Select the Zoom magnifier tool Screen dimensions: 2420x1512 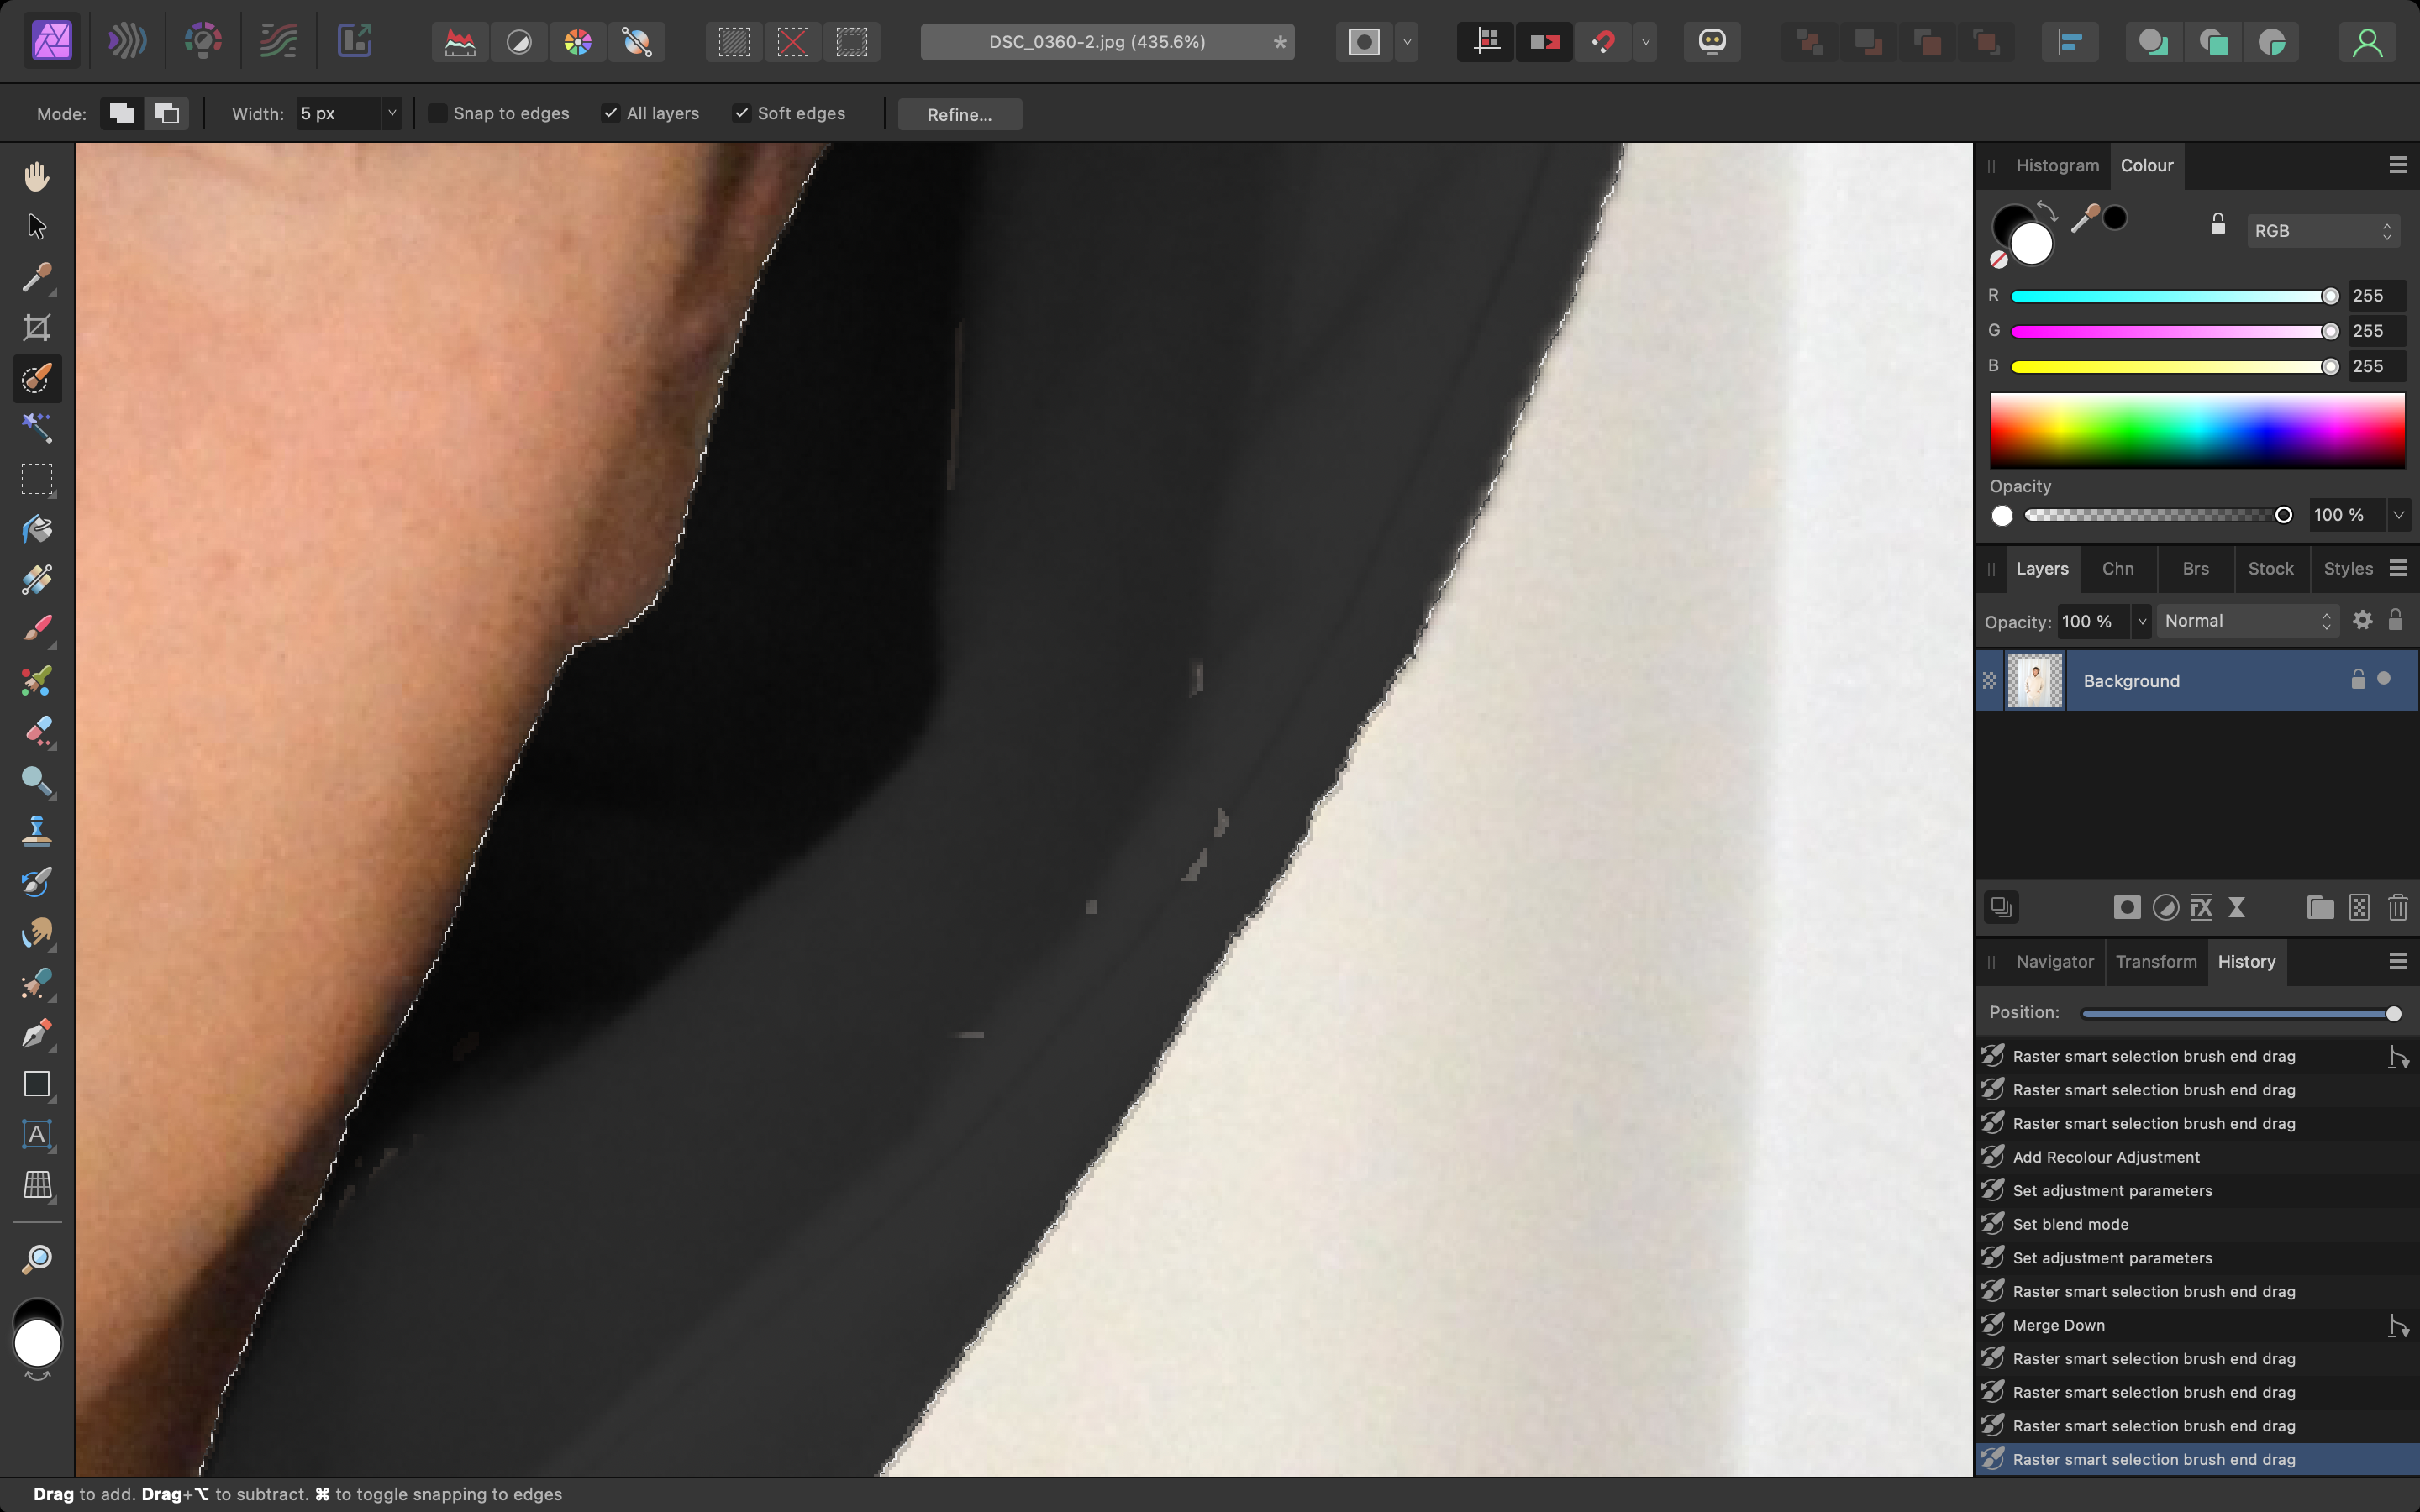[37, 1259]
